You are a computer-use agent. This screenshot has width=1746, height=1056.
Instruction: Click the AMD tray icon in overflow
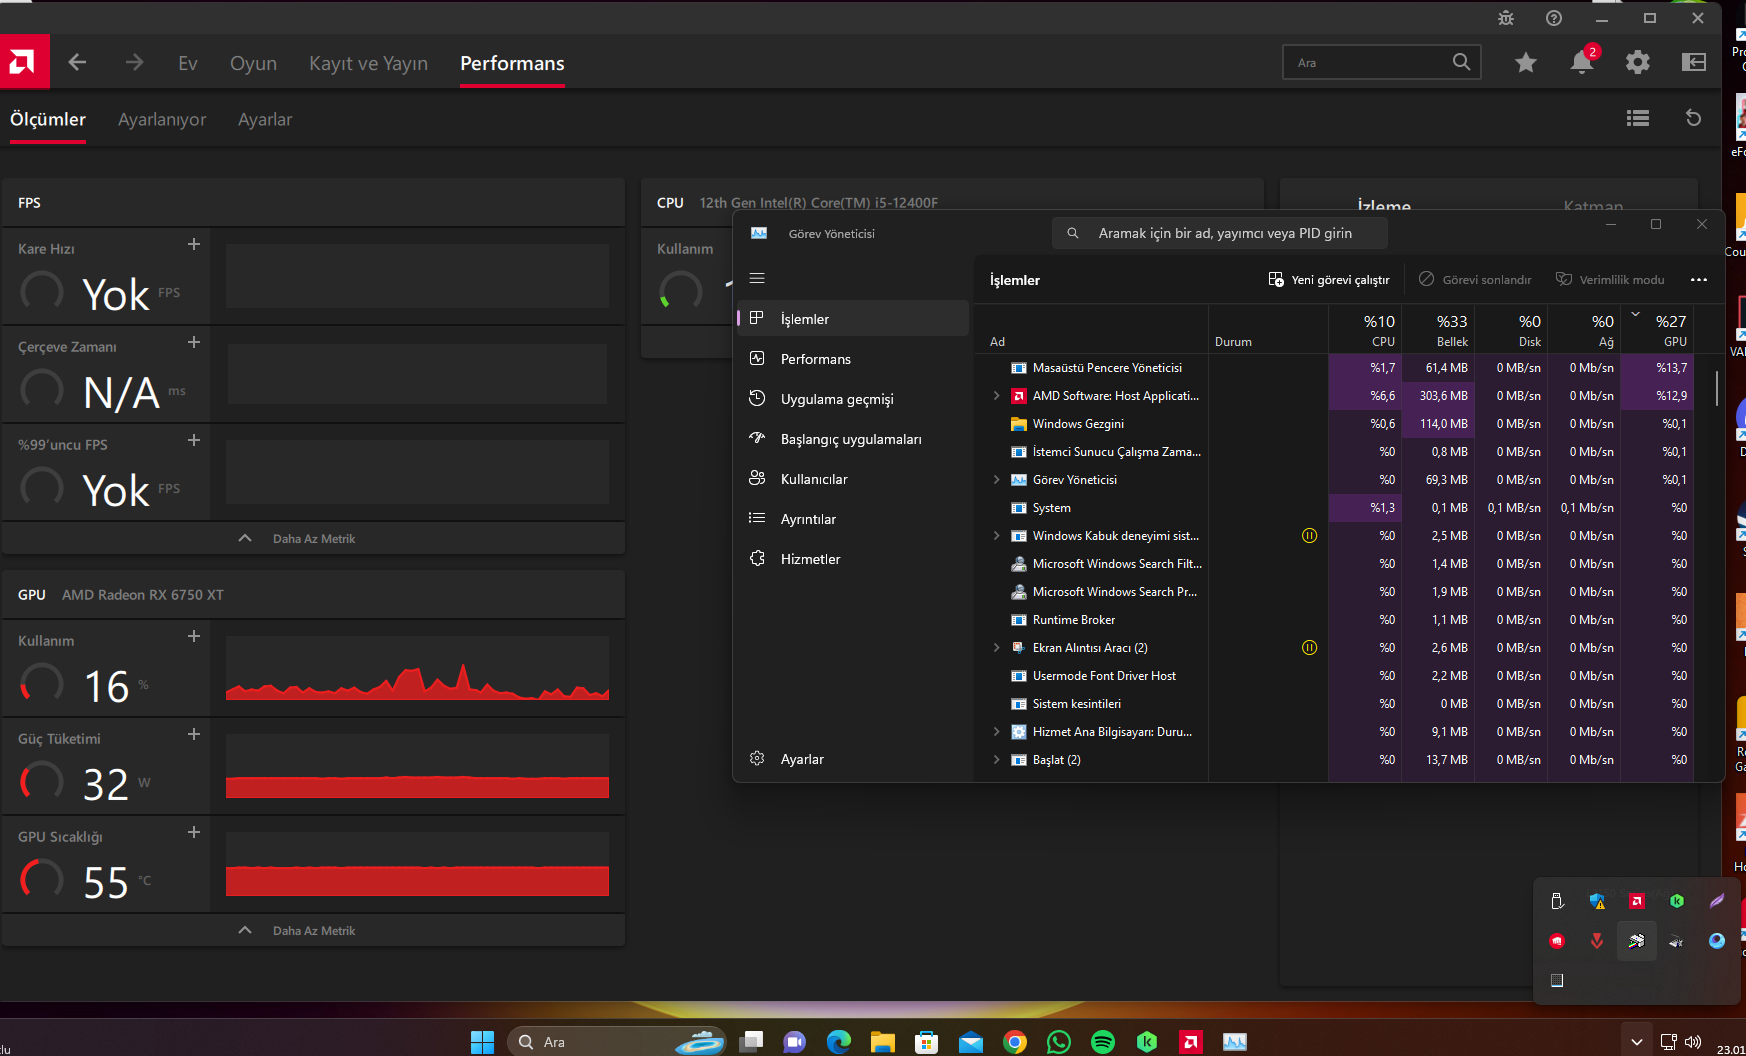point(1637,901)
